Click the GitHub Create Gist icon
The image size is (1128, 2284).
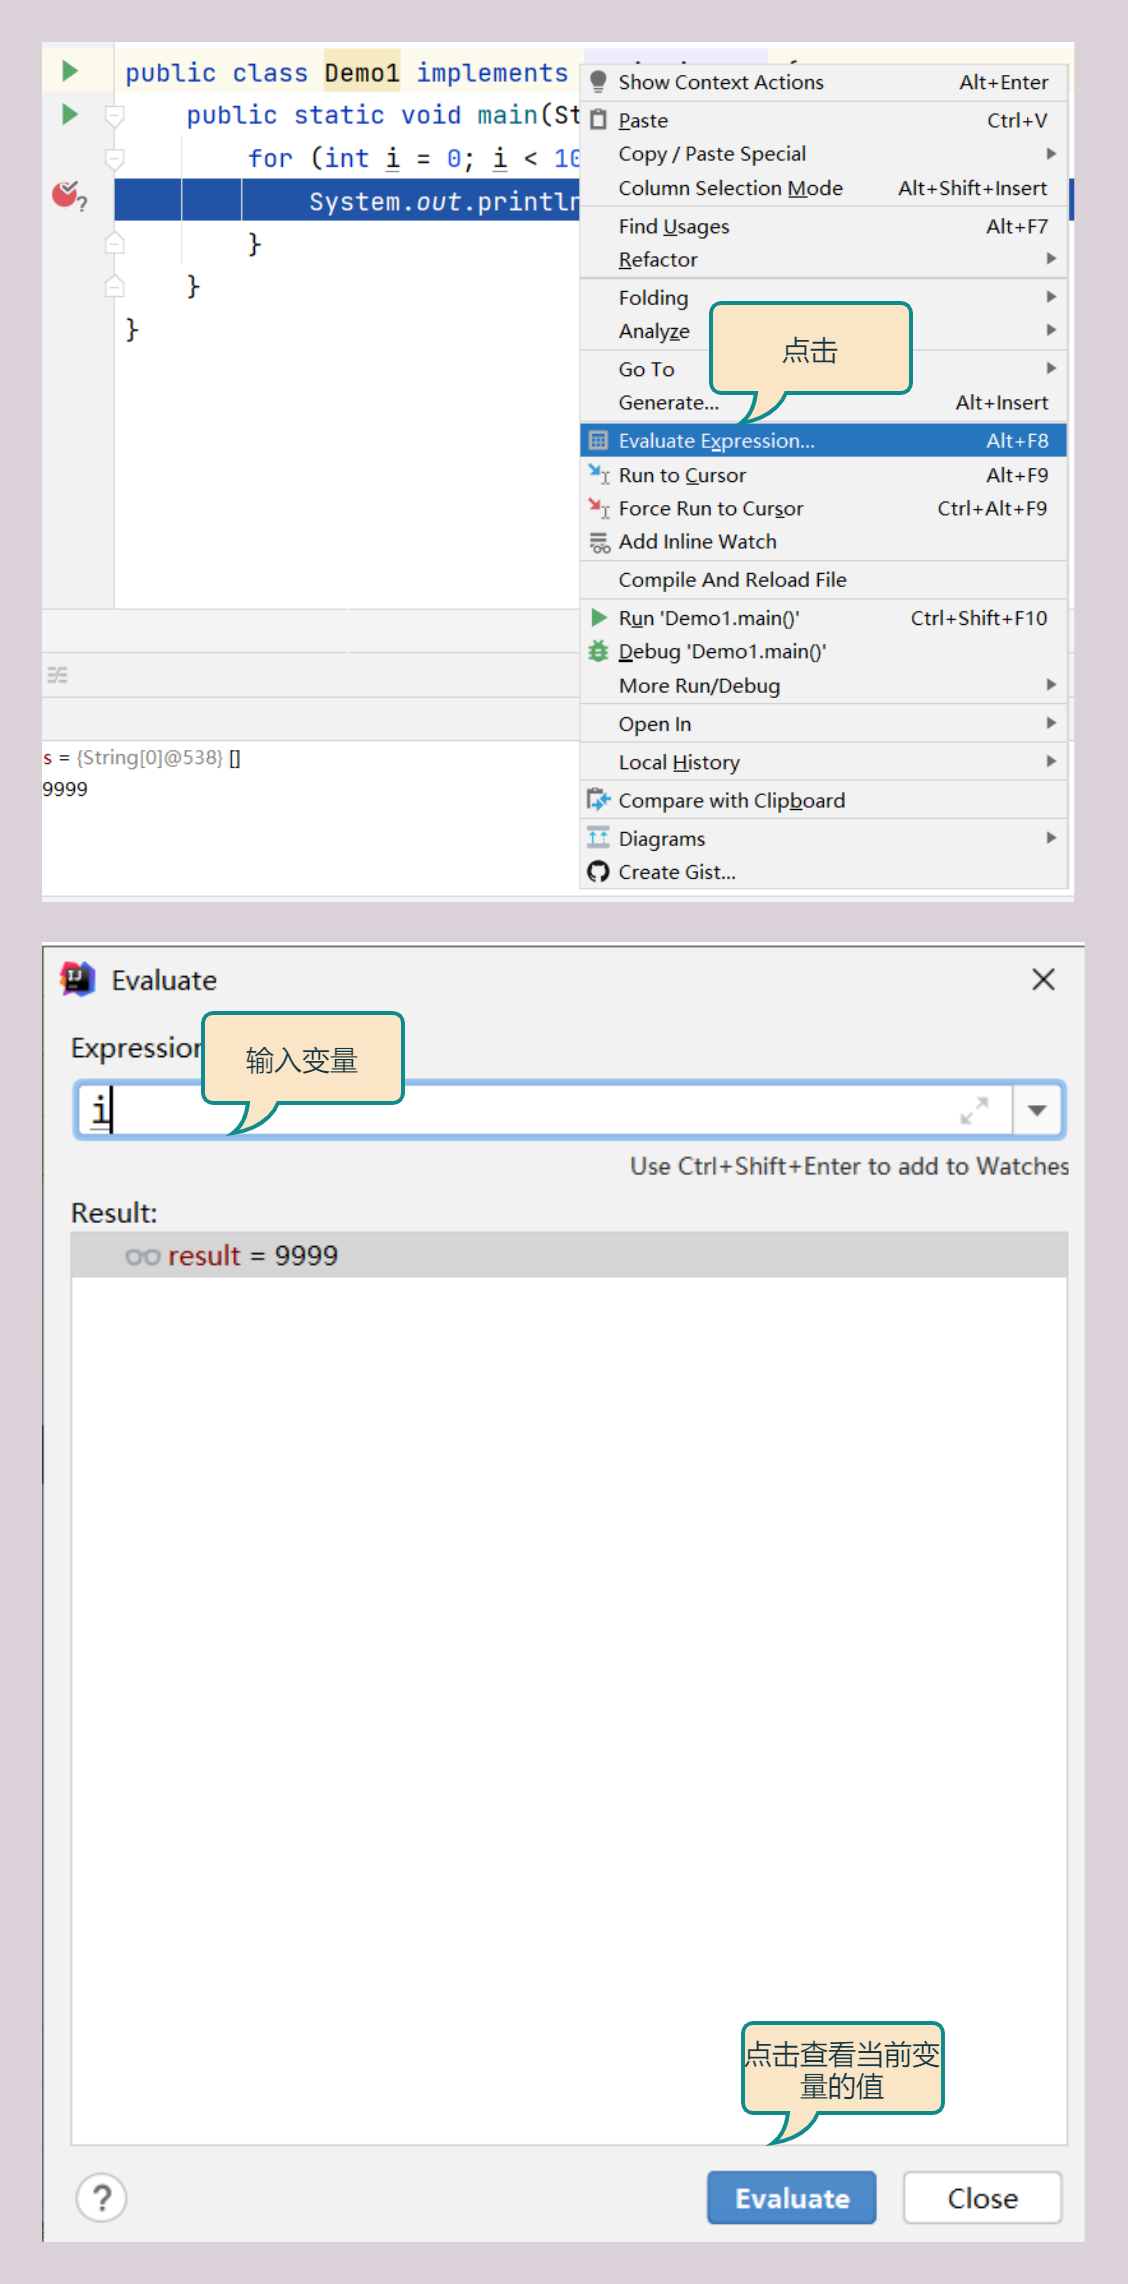click(x=598, y=872)
